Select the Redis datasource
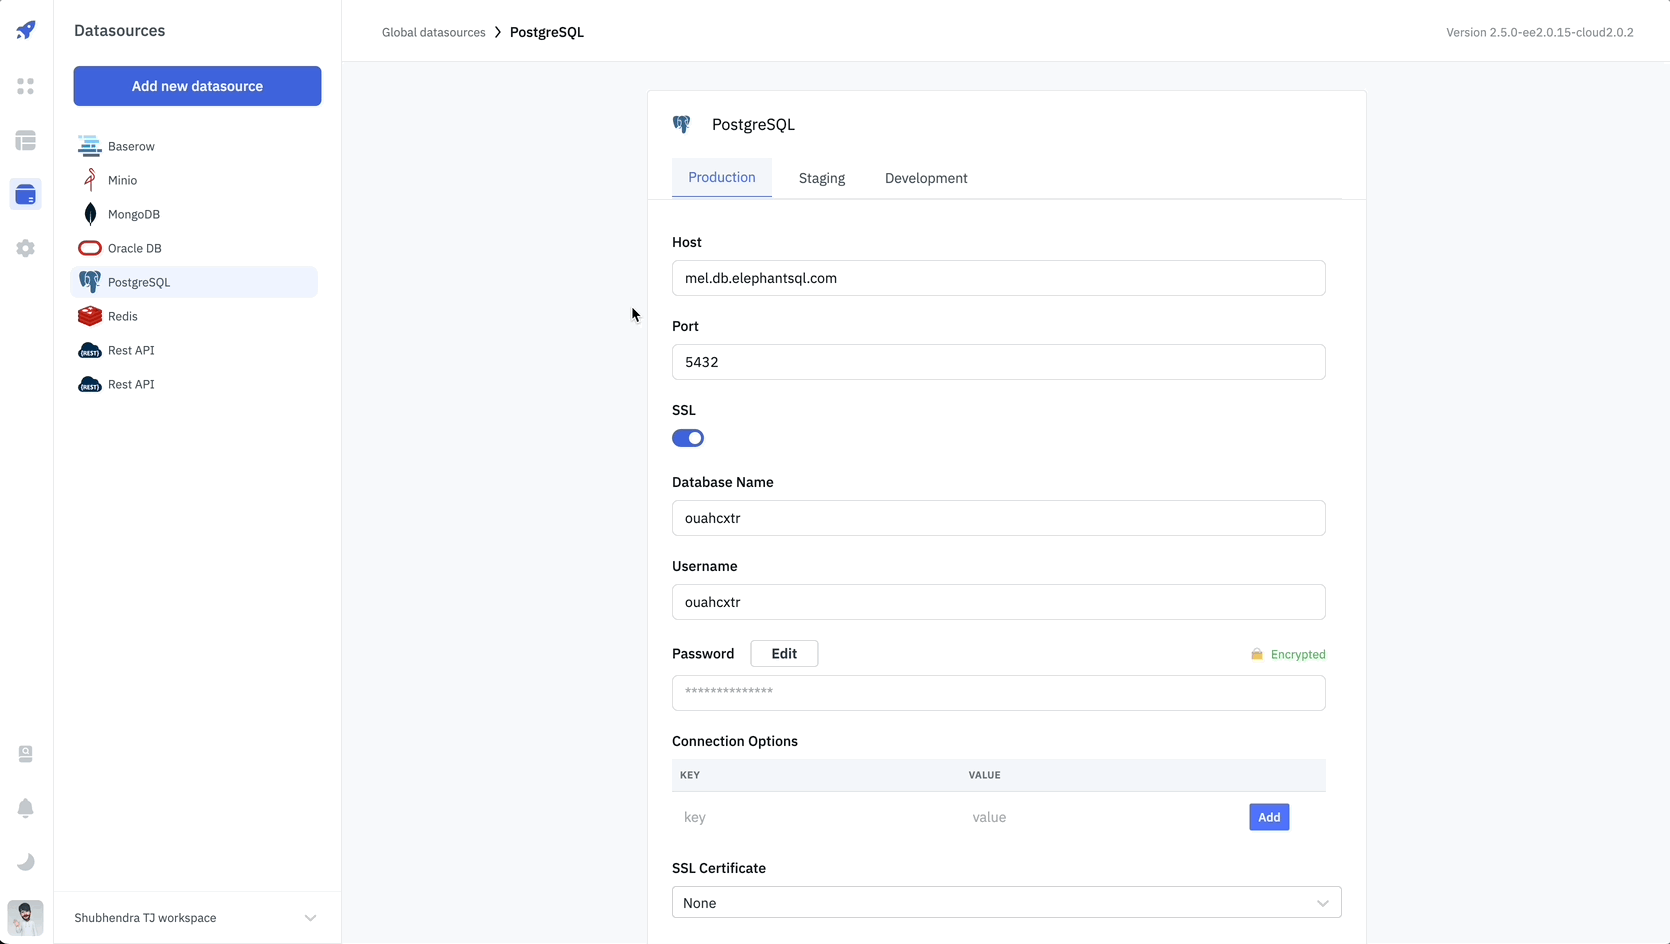 [x=123, y=316]
